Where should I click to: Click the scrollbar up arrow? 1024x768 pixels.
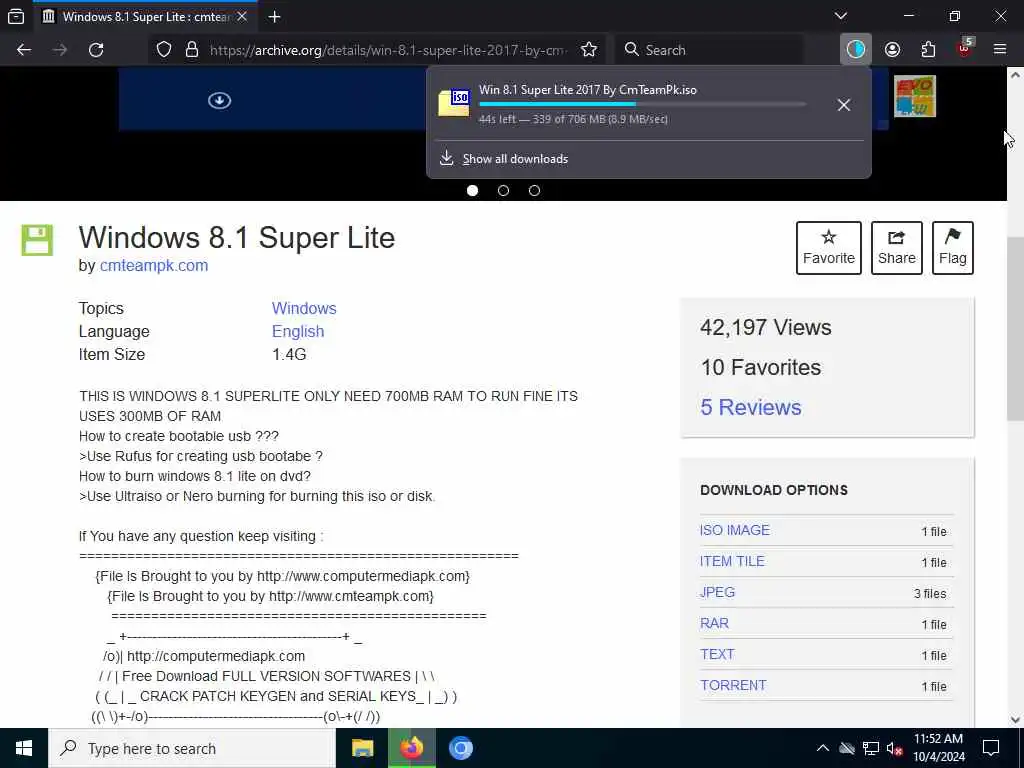click(x=1015, y=74)
